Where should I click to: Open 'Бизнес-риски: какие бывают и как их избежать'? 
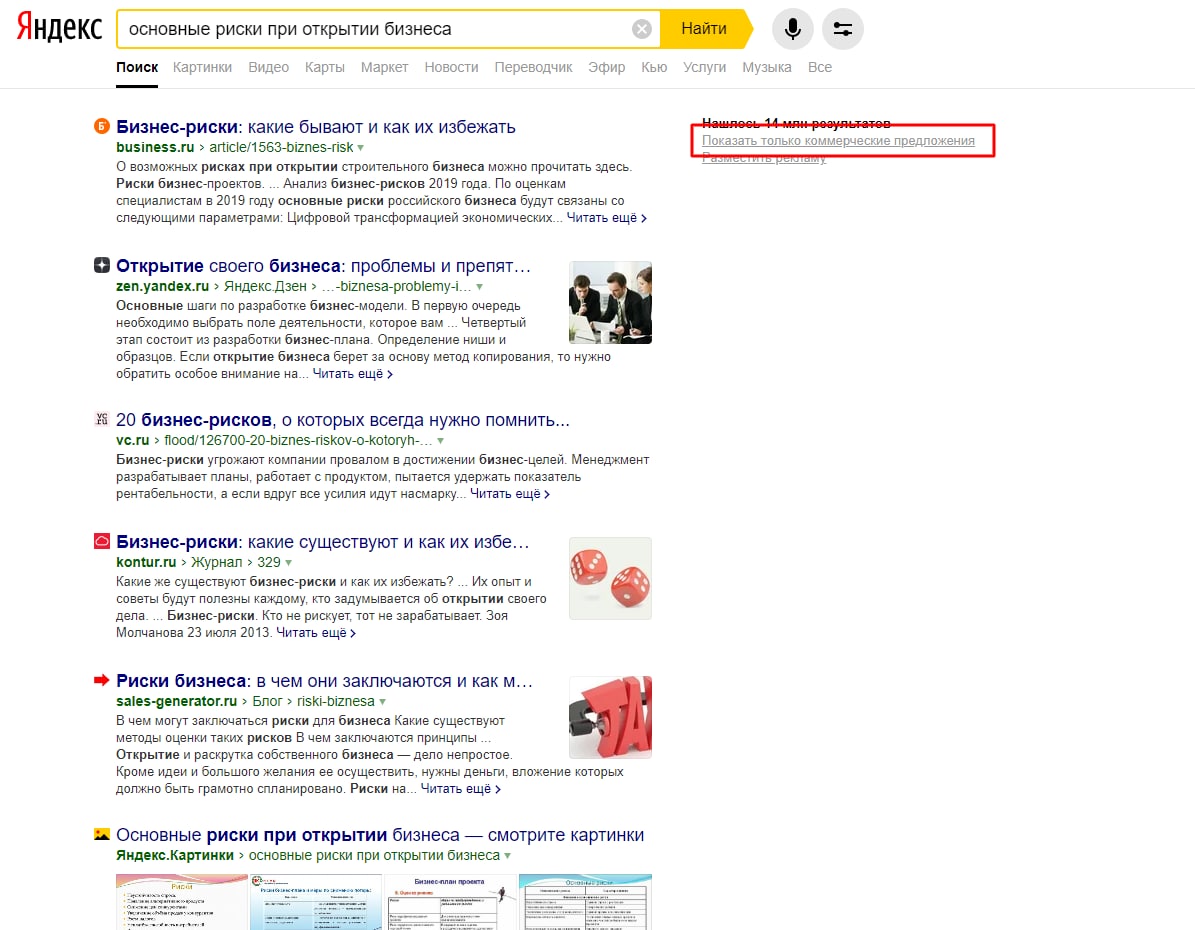click(316, 127)
